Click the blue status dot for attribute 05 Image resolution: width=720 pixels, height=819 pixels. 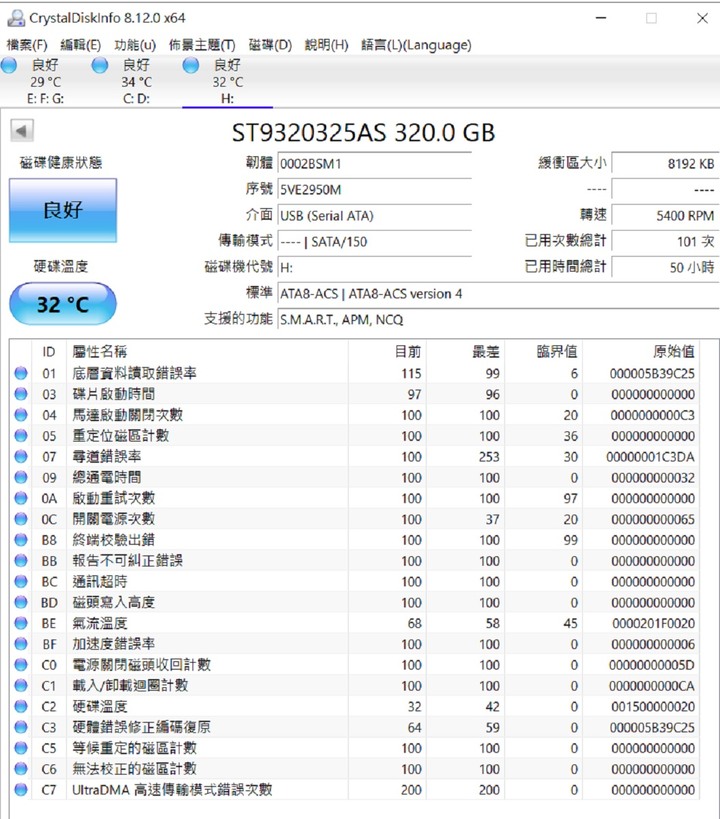coord(21,436)
